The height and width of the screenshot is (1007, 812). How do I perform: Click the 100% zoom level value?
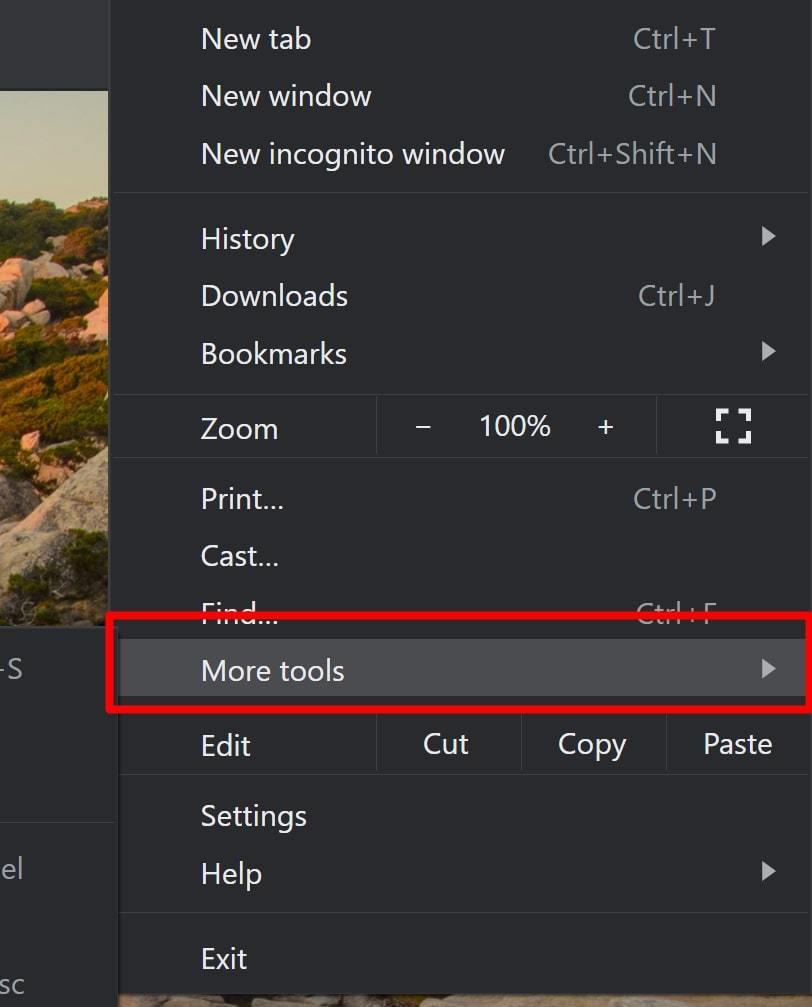tap(515, 426)
